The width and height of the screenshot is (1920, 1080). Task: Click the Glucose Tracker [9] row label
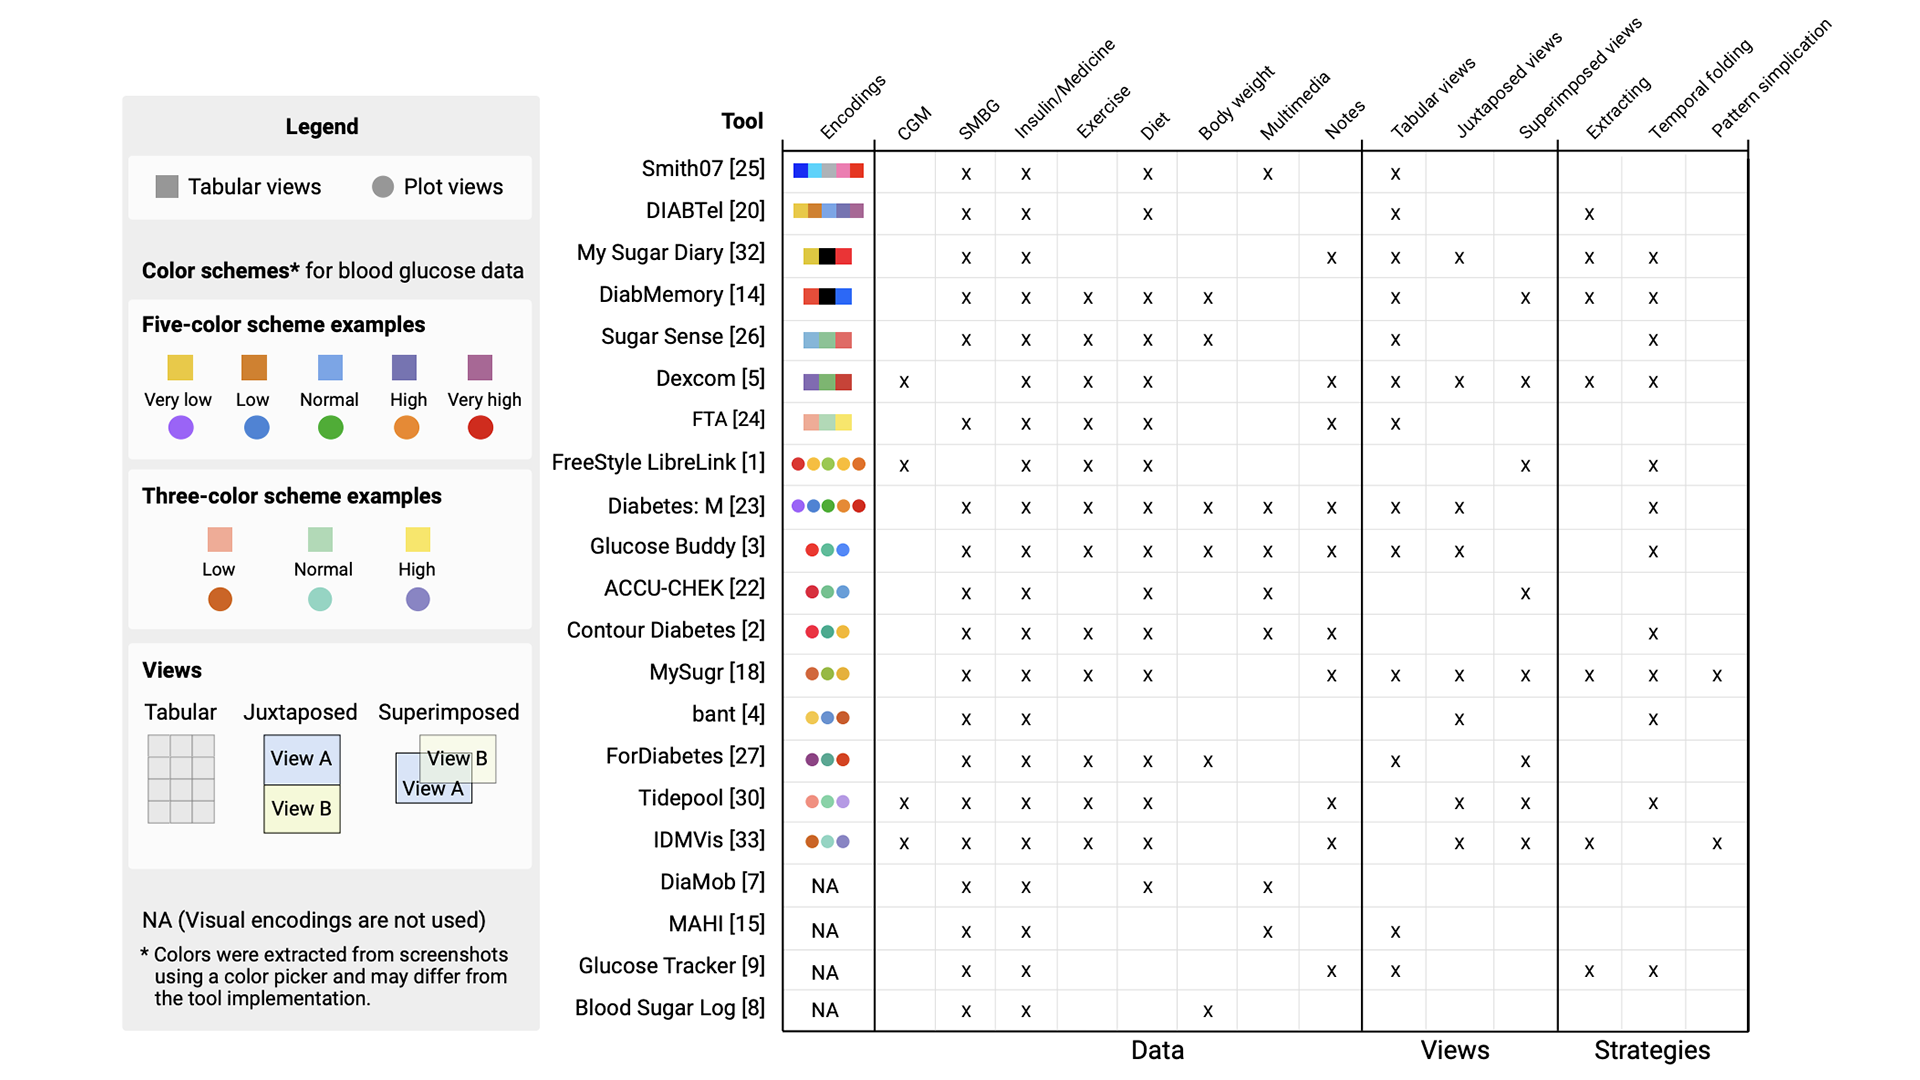click(672, 967)
